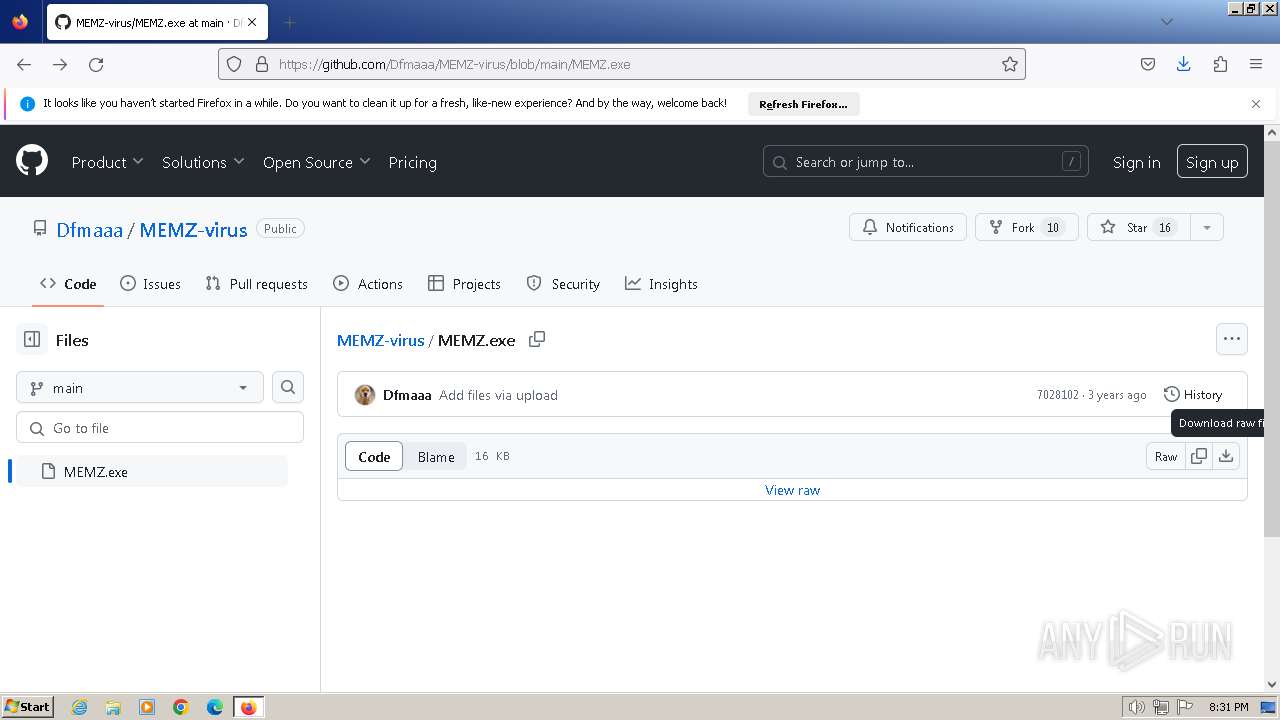The width and height of the screenshot is (1280, 720).
Task: Click the Go to file input
Action: click(160, 427)
